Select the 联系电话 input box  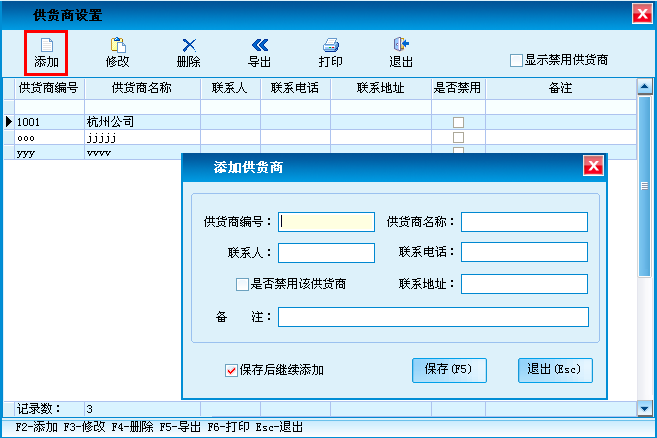pos(524,252)
